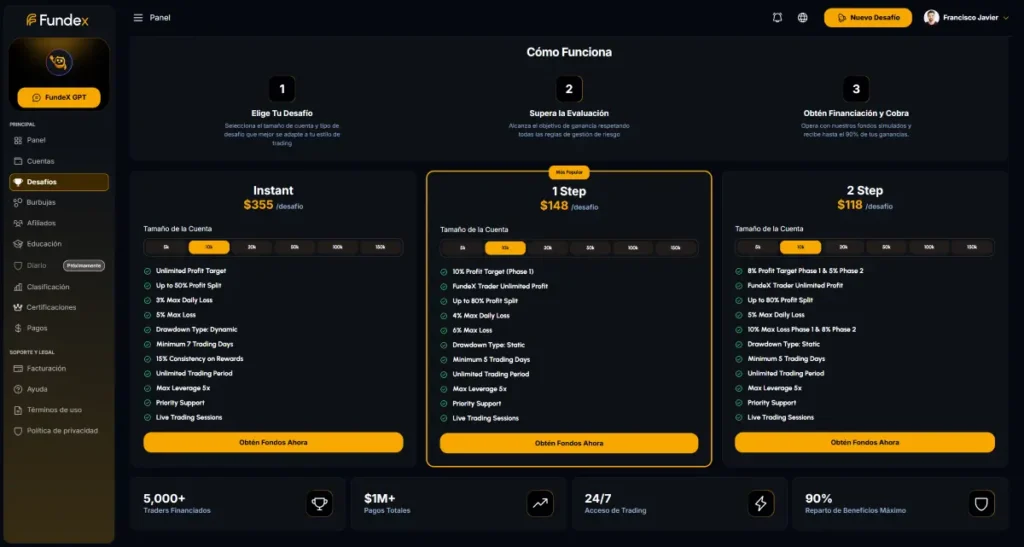This screenshot has width=1024, height=547.
Task: Select 150k account size for 2 Step plan
Action: 972,247
